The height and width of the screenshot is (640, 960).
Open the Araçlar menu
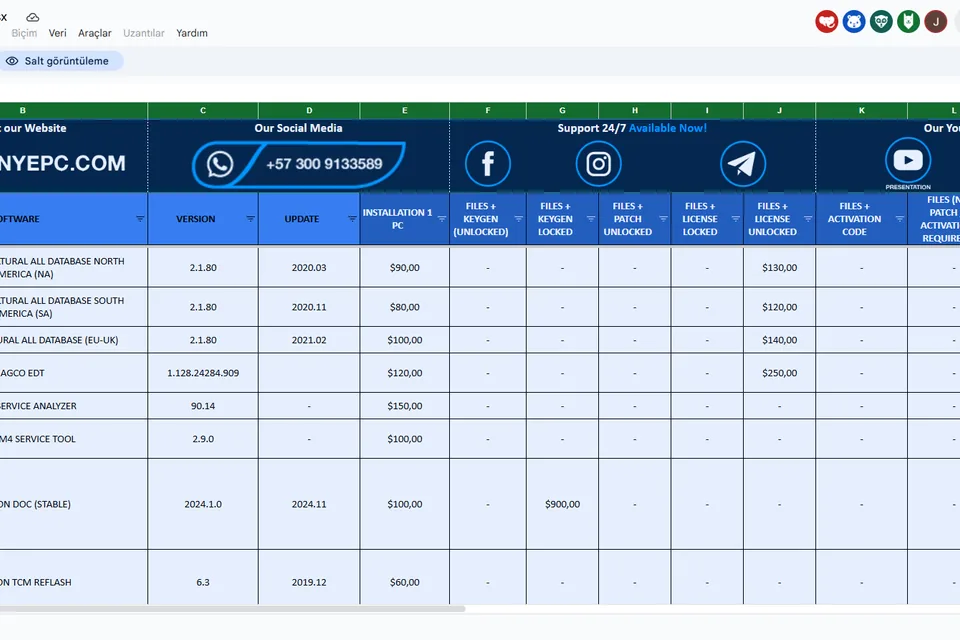pos(94,33)
